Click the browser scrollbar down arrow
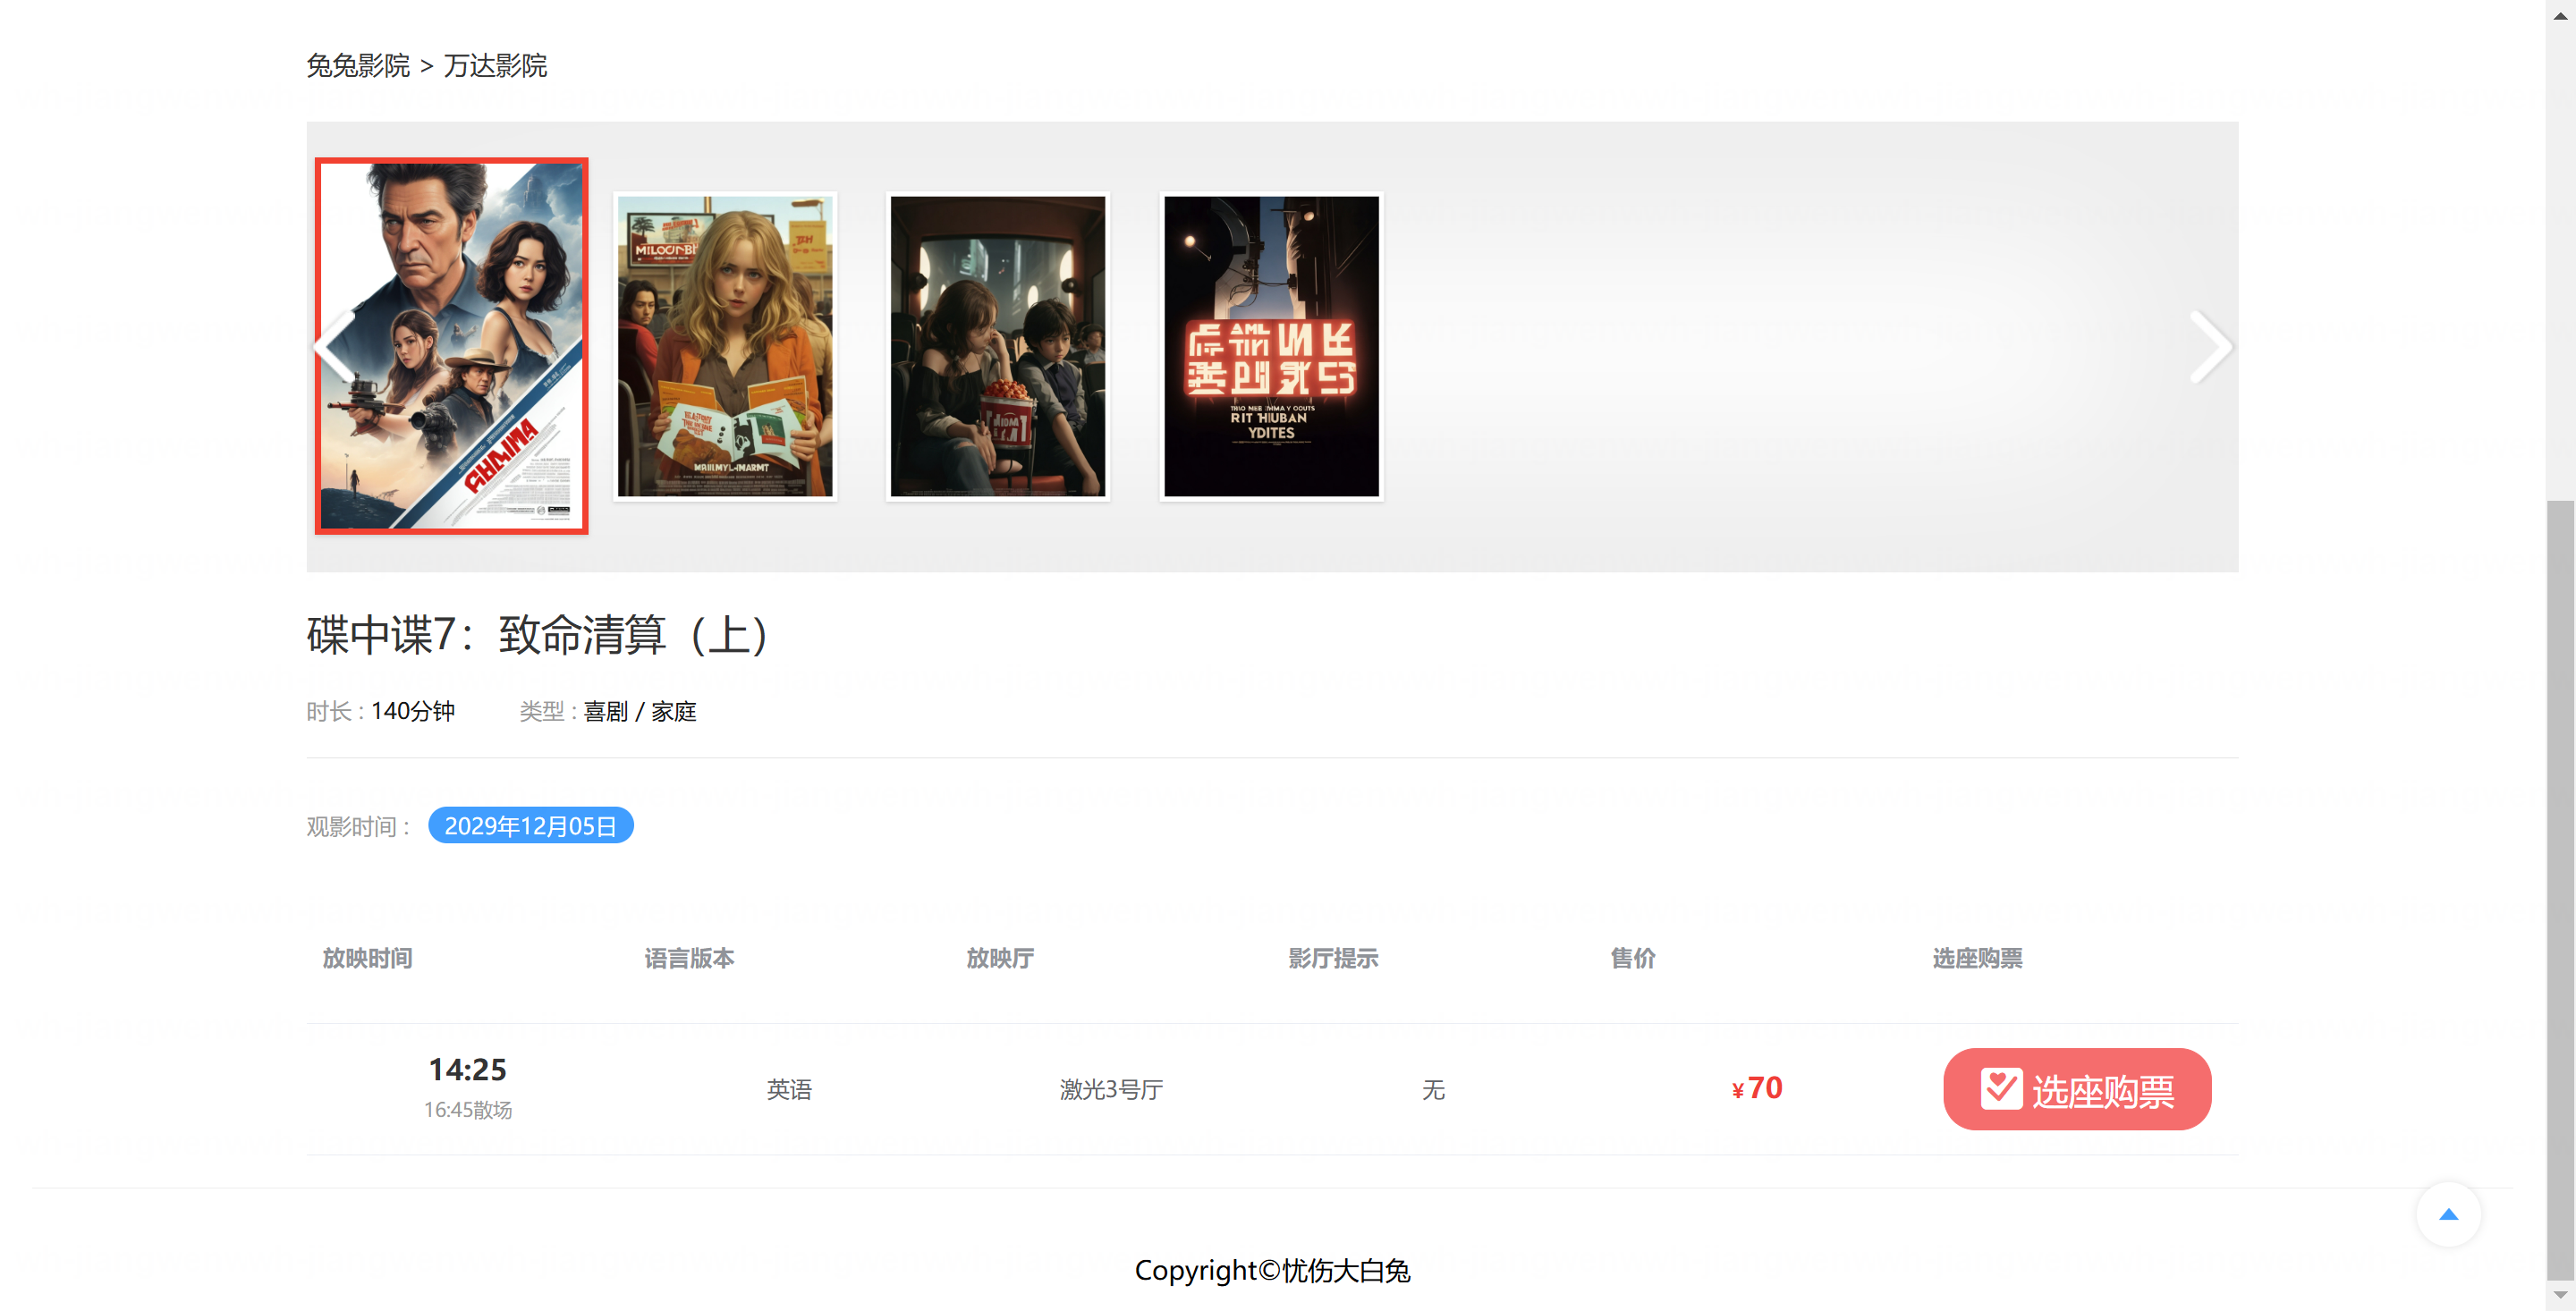 pos(2560,1295)
